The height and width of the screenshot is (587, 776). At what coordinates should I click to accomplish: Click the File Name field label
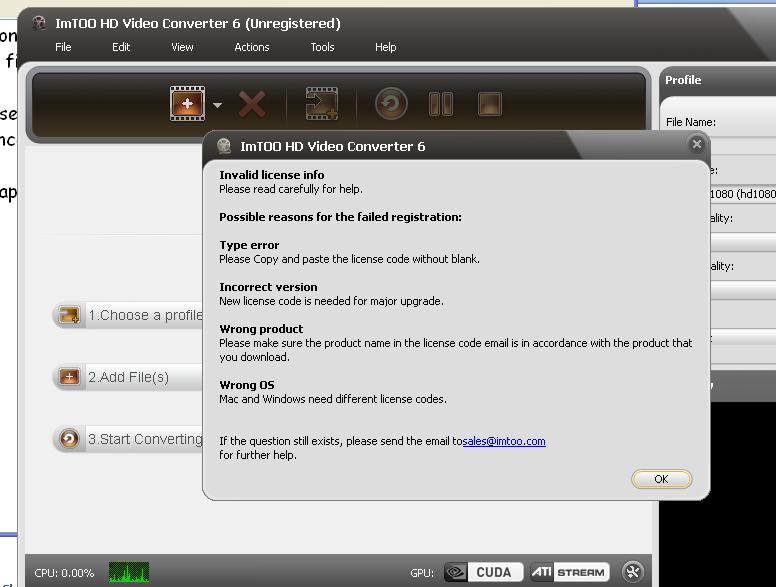click(690, 122)
